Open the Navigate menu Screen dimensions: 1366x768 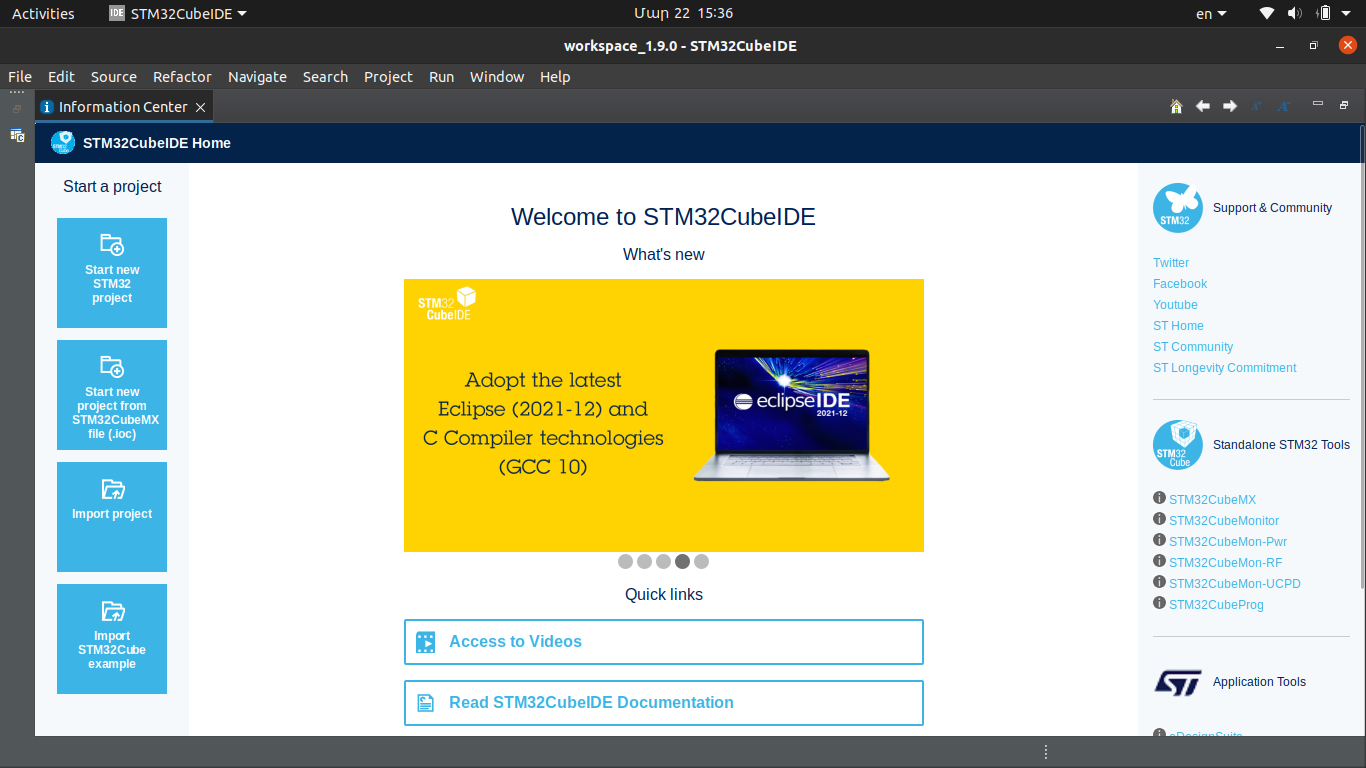(x=257, y=77)
